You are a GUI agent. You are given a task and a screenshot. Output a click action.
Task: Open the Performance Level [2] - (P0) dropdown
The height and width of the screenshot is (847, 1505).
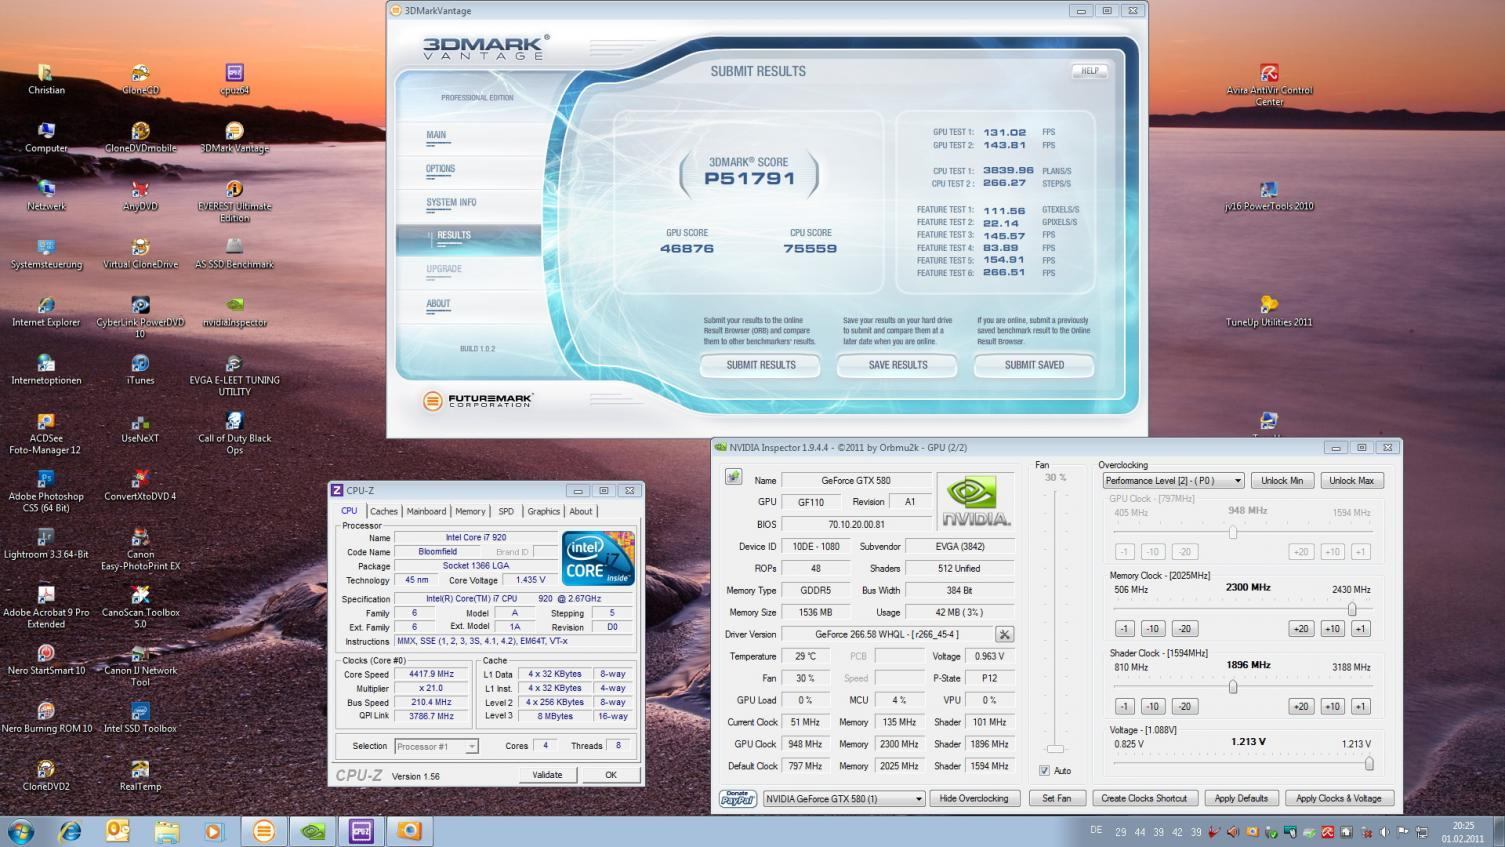pos(1173,481)
